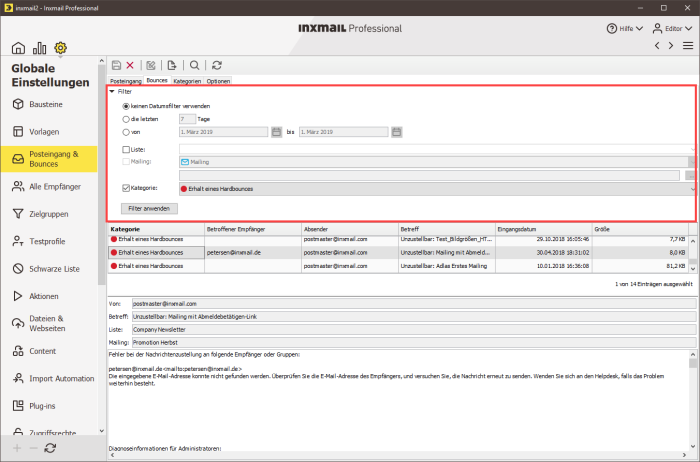Screen dimensions: 700x462
Task: Sort by Größe column header
Action: tap(640, 229)
